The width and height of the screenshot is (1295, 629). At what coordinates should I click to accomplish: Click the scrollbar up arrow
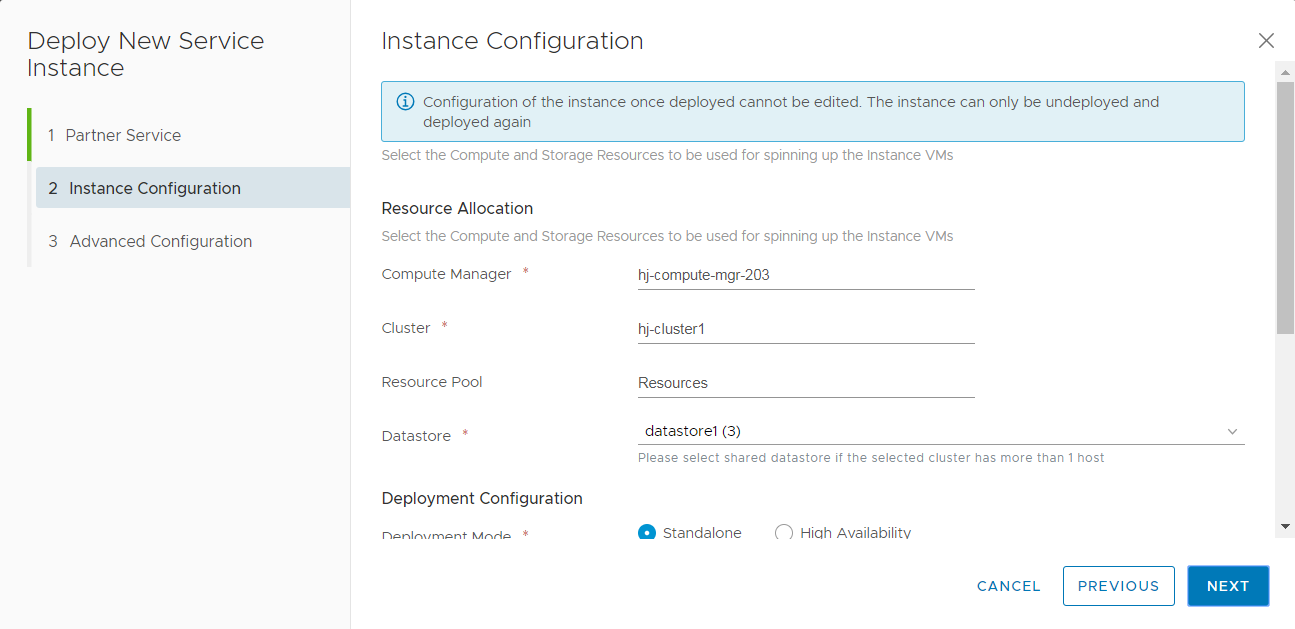[1285, 69]
